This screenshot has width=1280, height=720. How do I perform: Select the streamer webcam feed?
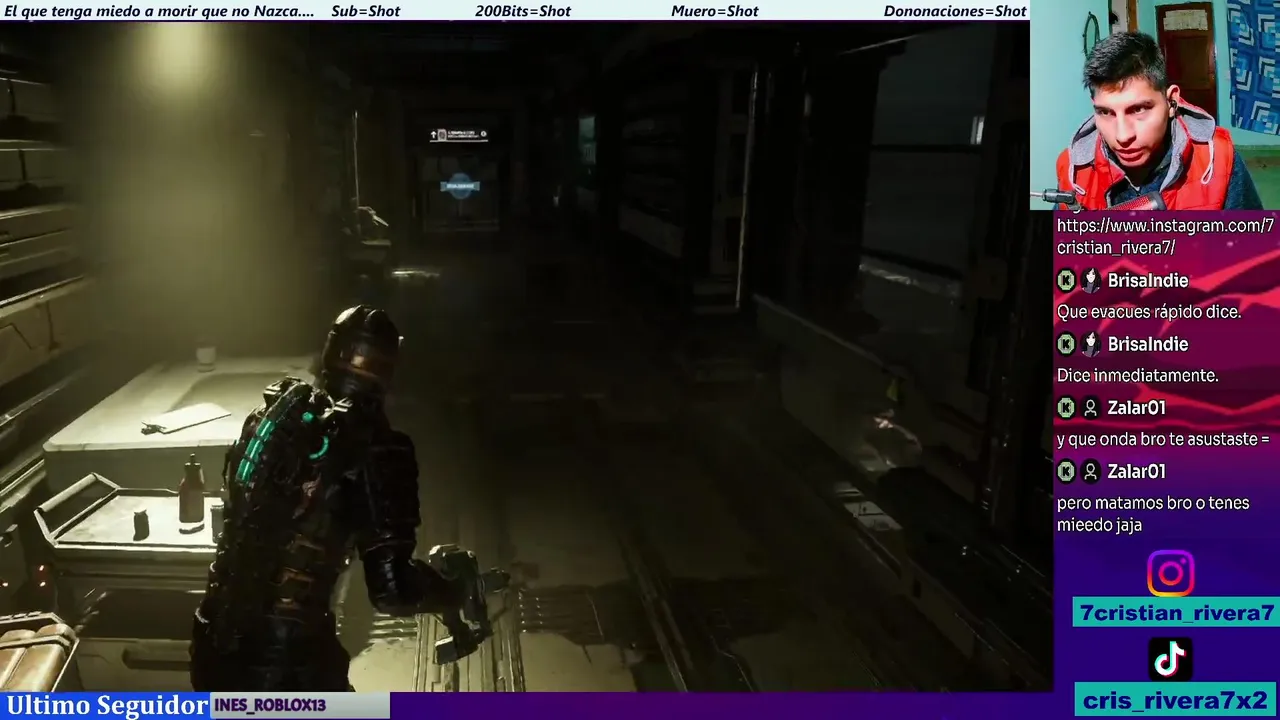pos(1155,105)
